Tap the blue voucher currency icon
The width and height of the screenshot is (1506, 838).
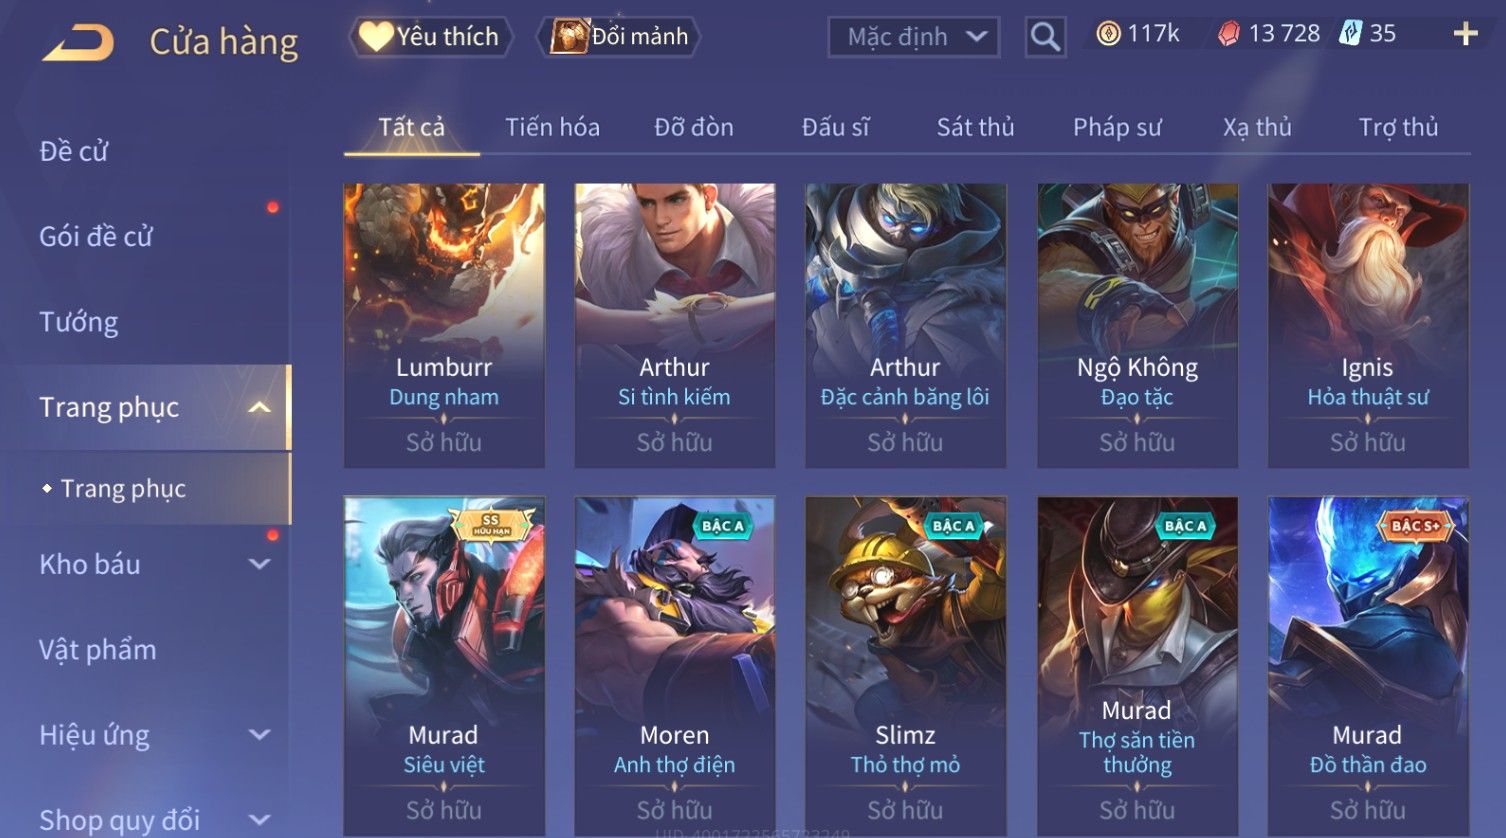(1351, 34)
